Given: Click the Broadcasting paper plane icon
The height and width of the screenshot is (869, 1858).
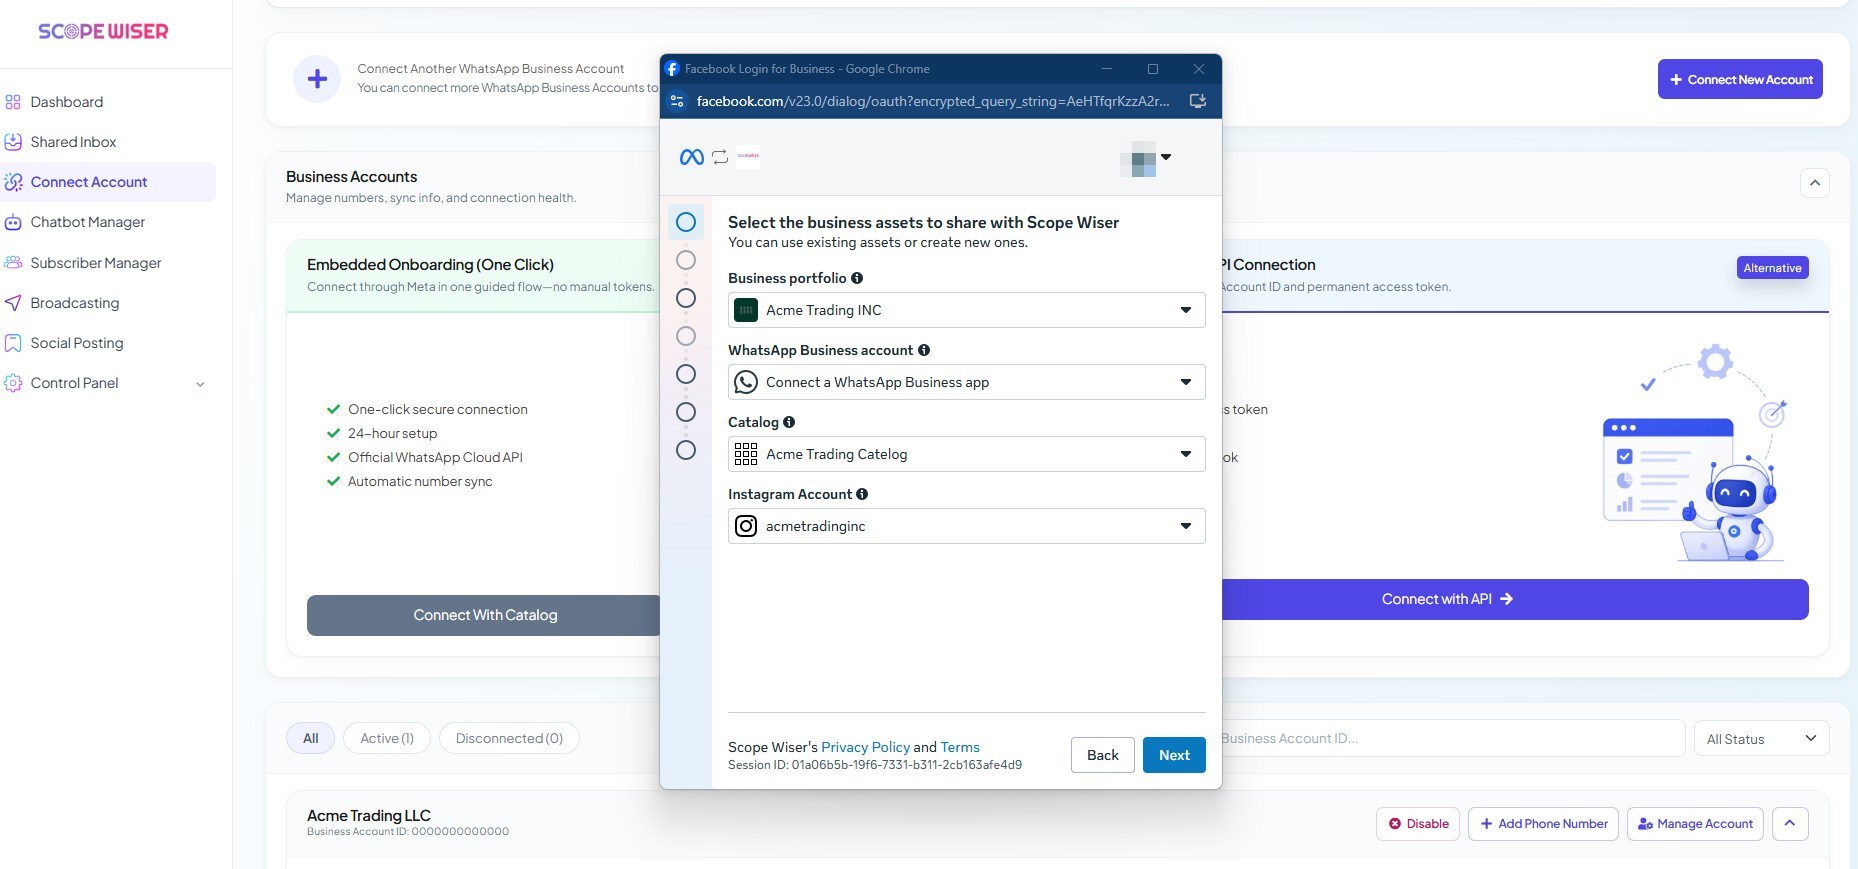Looking at the screenshot, I should (x=13, y=303).
